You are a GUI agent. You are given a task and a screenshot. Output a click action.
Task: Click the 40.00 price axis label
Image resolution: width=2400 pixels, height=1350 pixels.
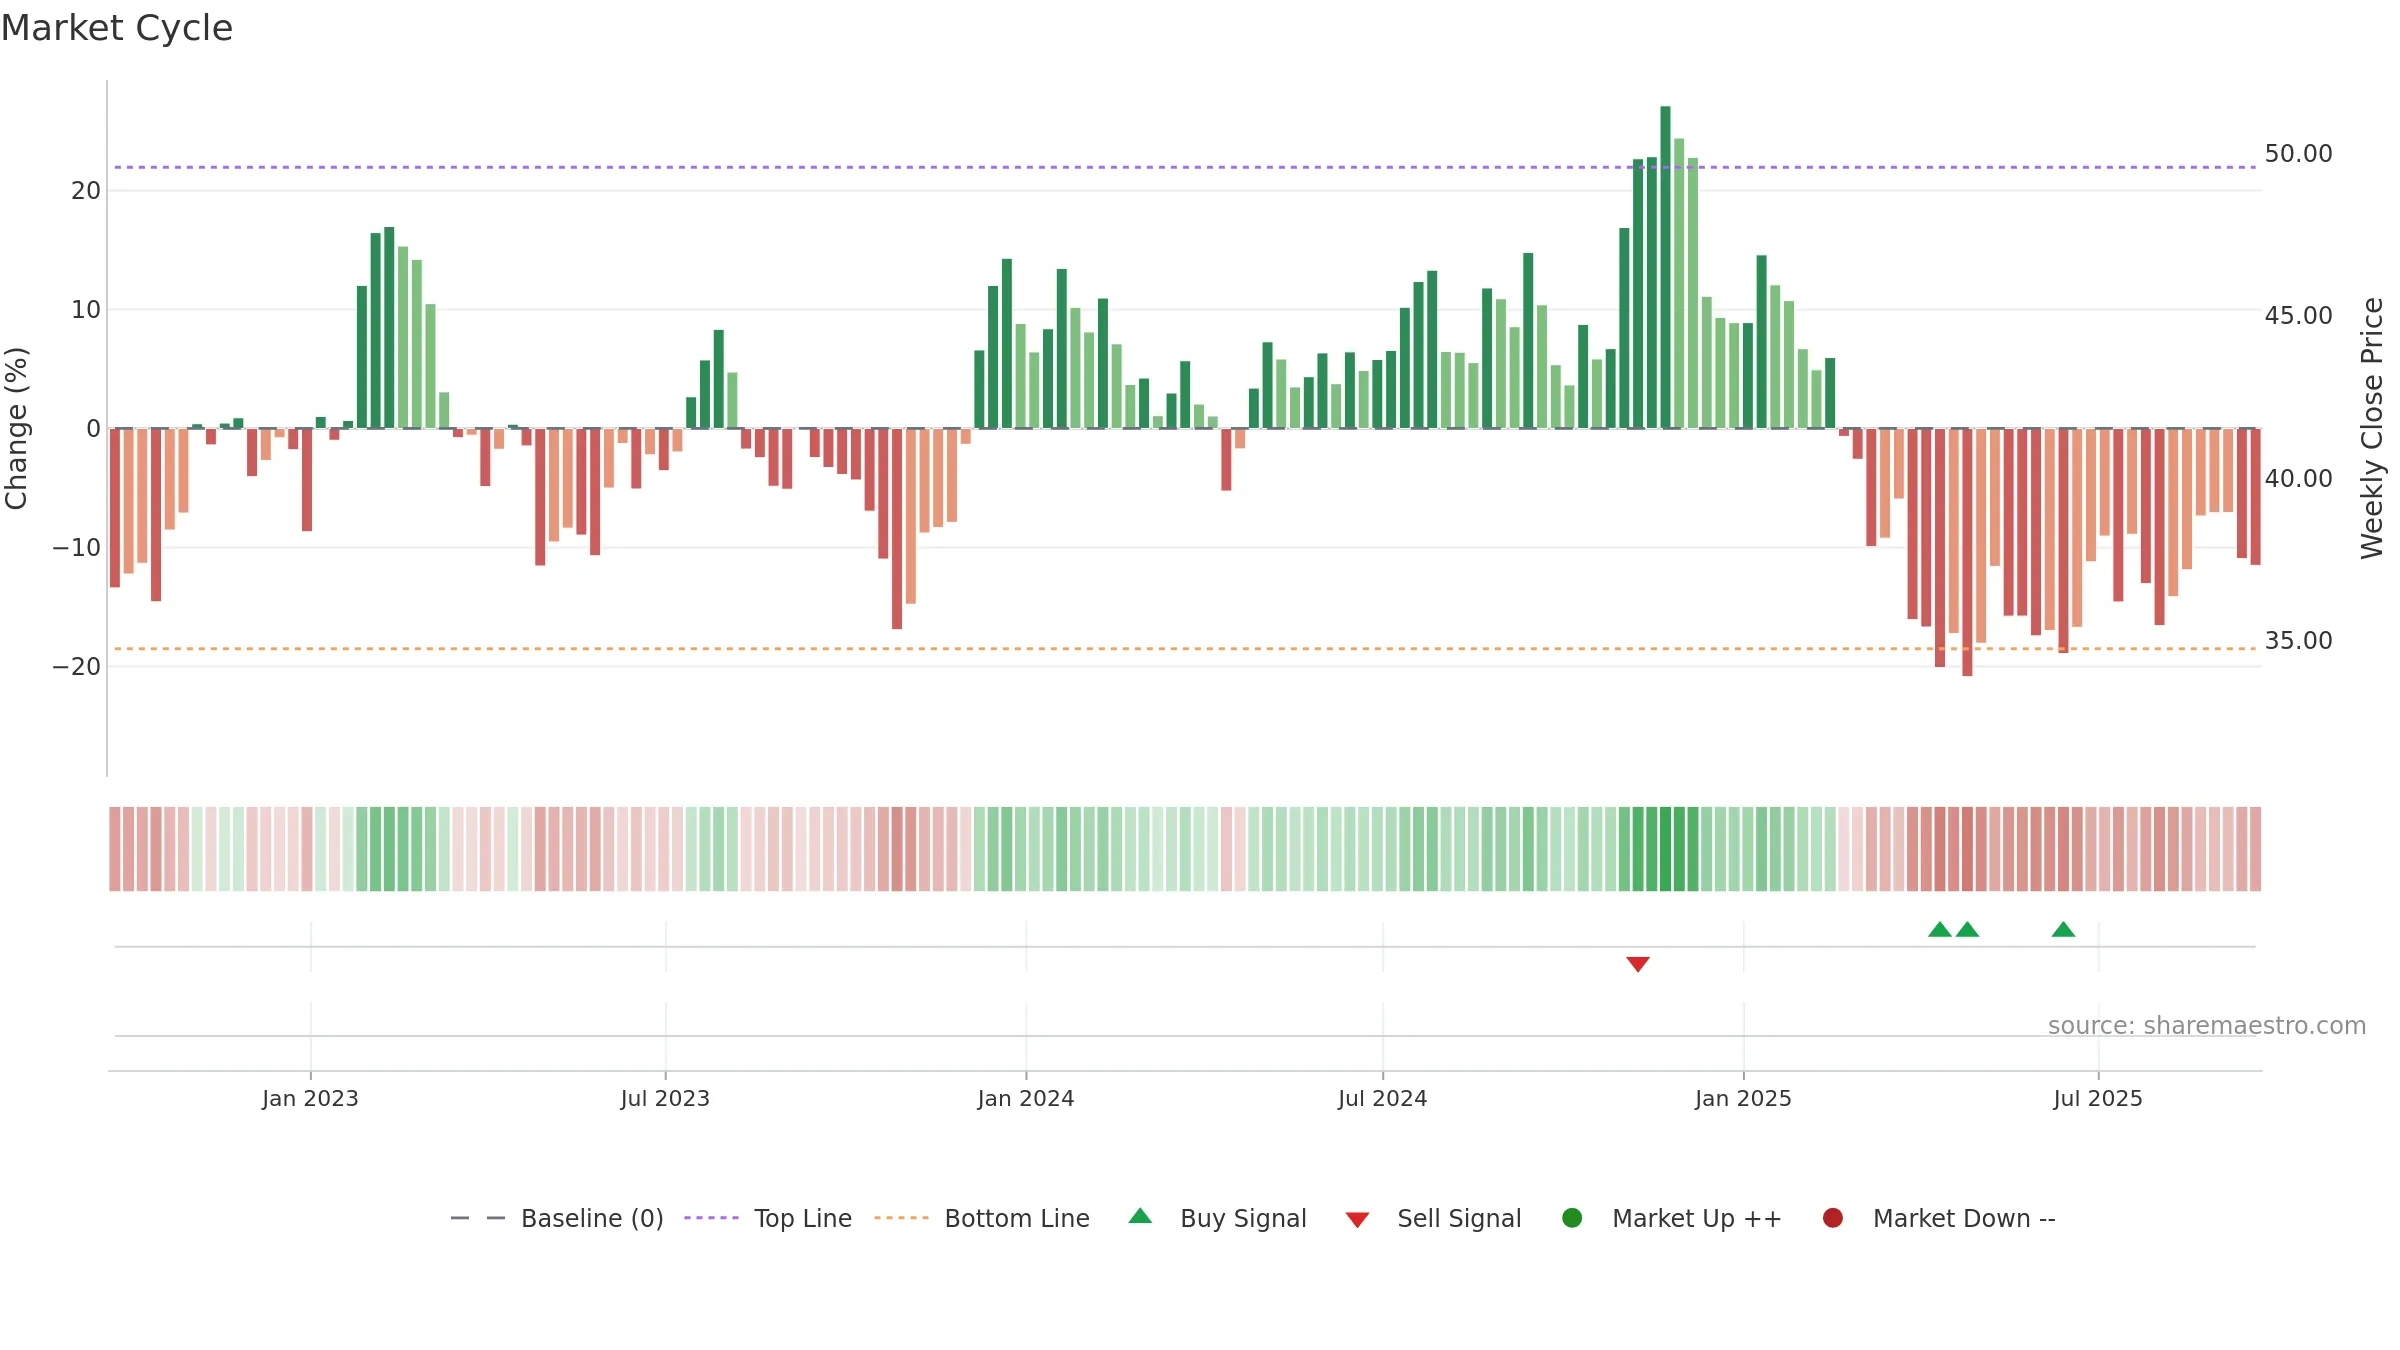[2298, 479]
